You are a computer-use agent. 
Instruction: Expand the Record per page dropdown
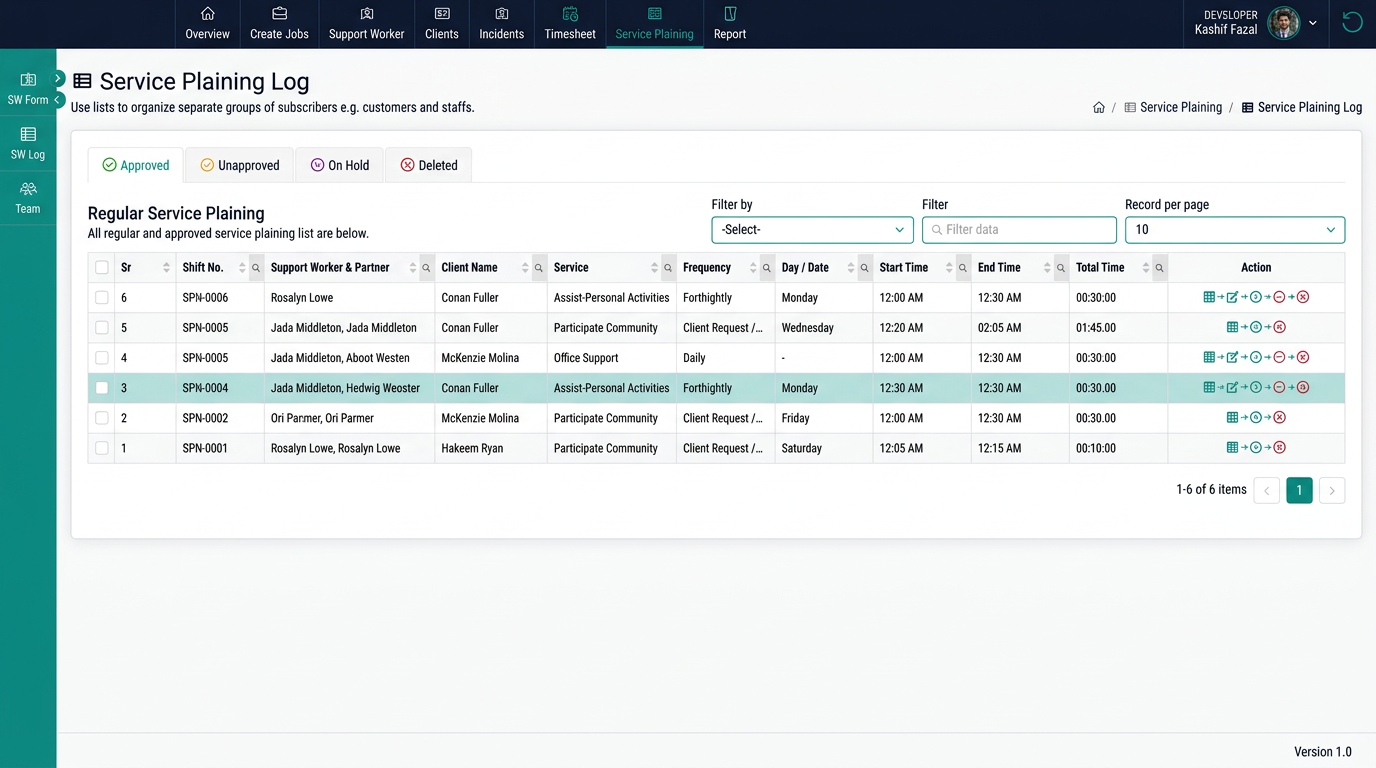tap(1234, 230)
